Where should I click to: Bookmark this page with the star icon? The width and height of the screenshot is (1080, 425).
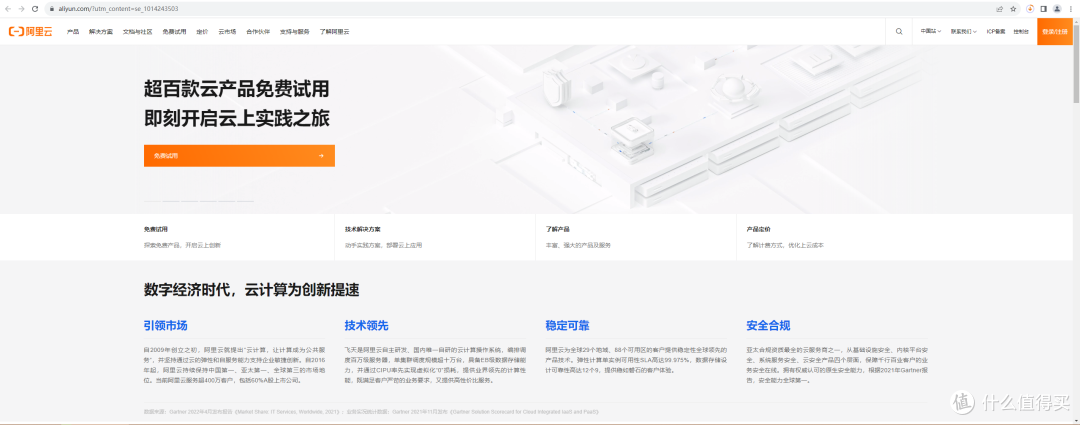click(x=1013, y=9)
